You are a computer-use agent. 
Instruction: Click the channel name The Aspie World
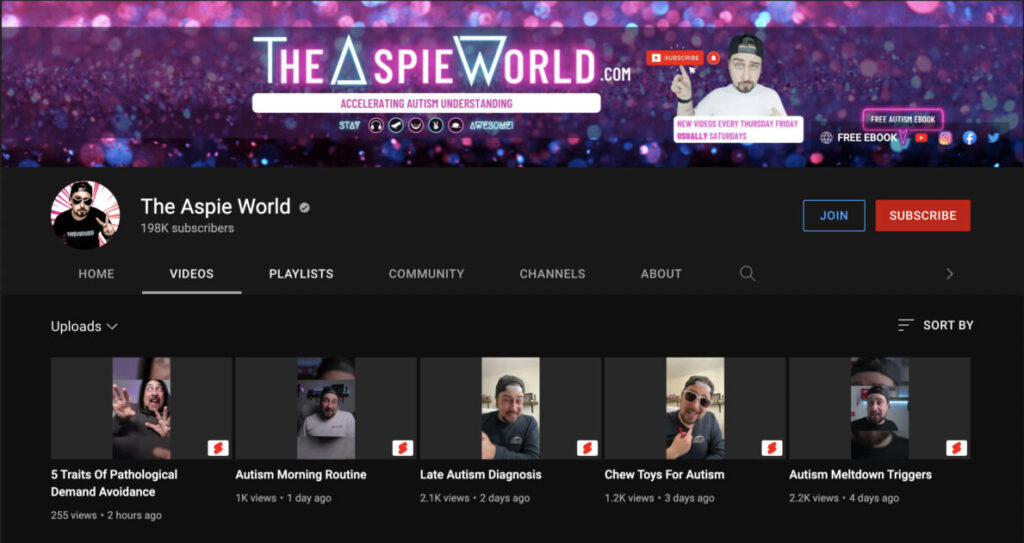pos(216,206)
